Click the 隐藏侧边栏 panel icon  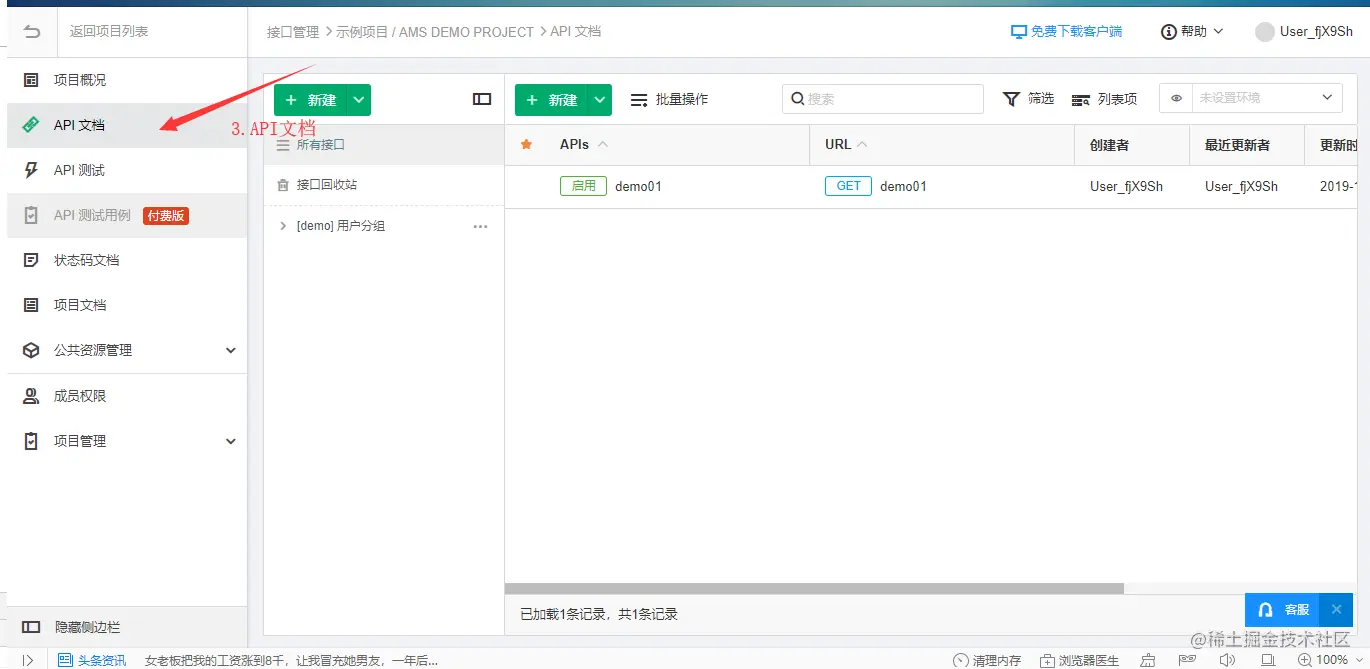(31, 627)
